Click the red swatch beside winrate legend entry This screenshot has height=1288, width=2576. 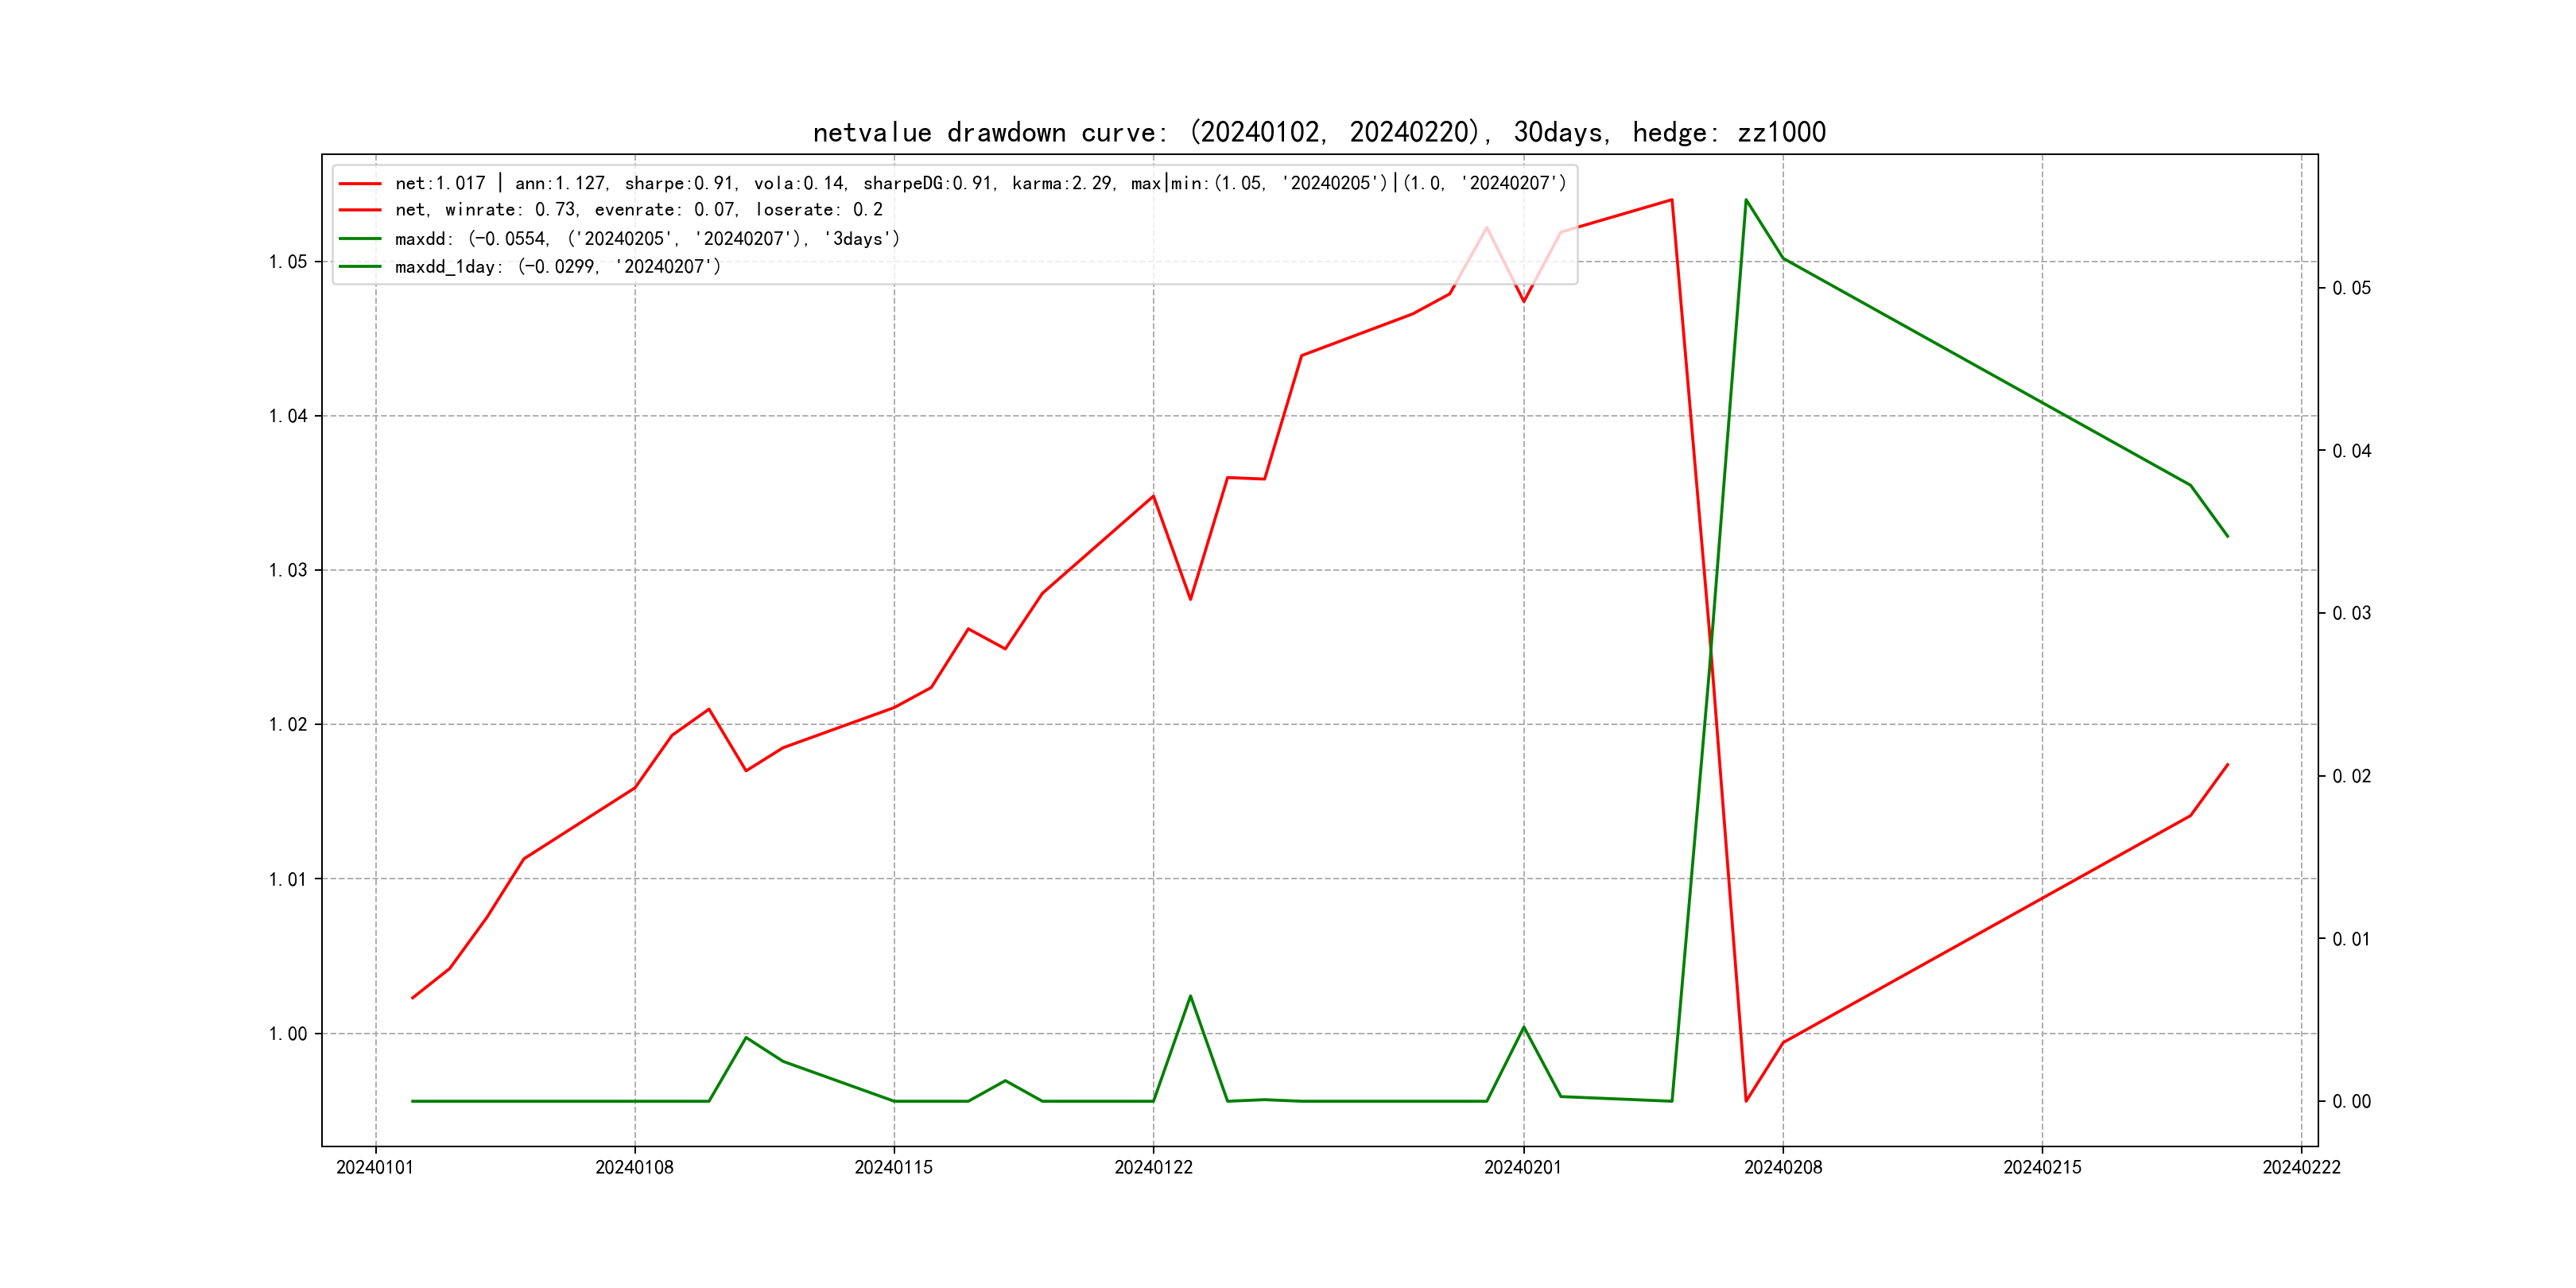[x=360, y=210]
